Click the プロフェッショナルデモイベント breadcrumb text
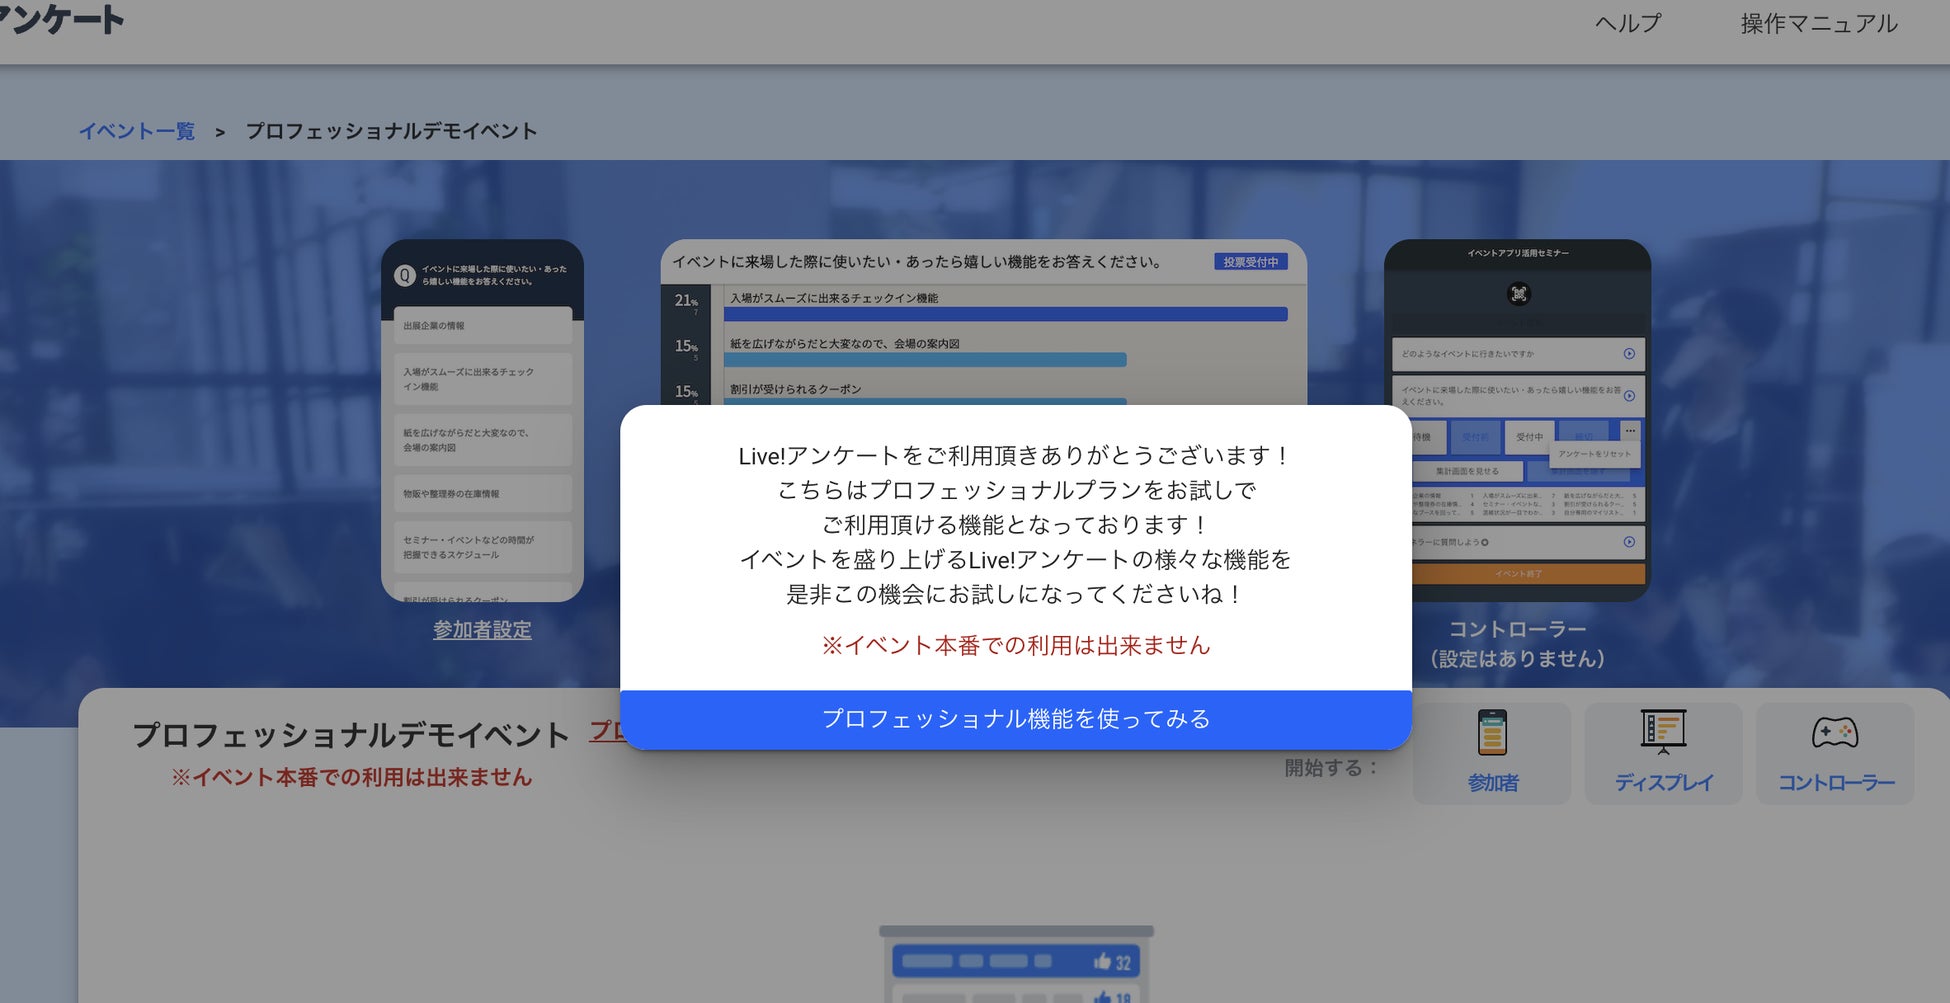 (x=392, y=131)
